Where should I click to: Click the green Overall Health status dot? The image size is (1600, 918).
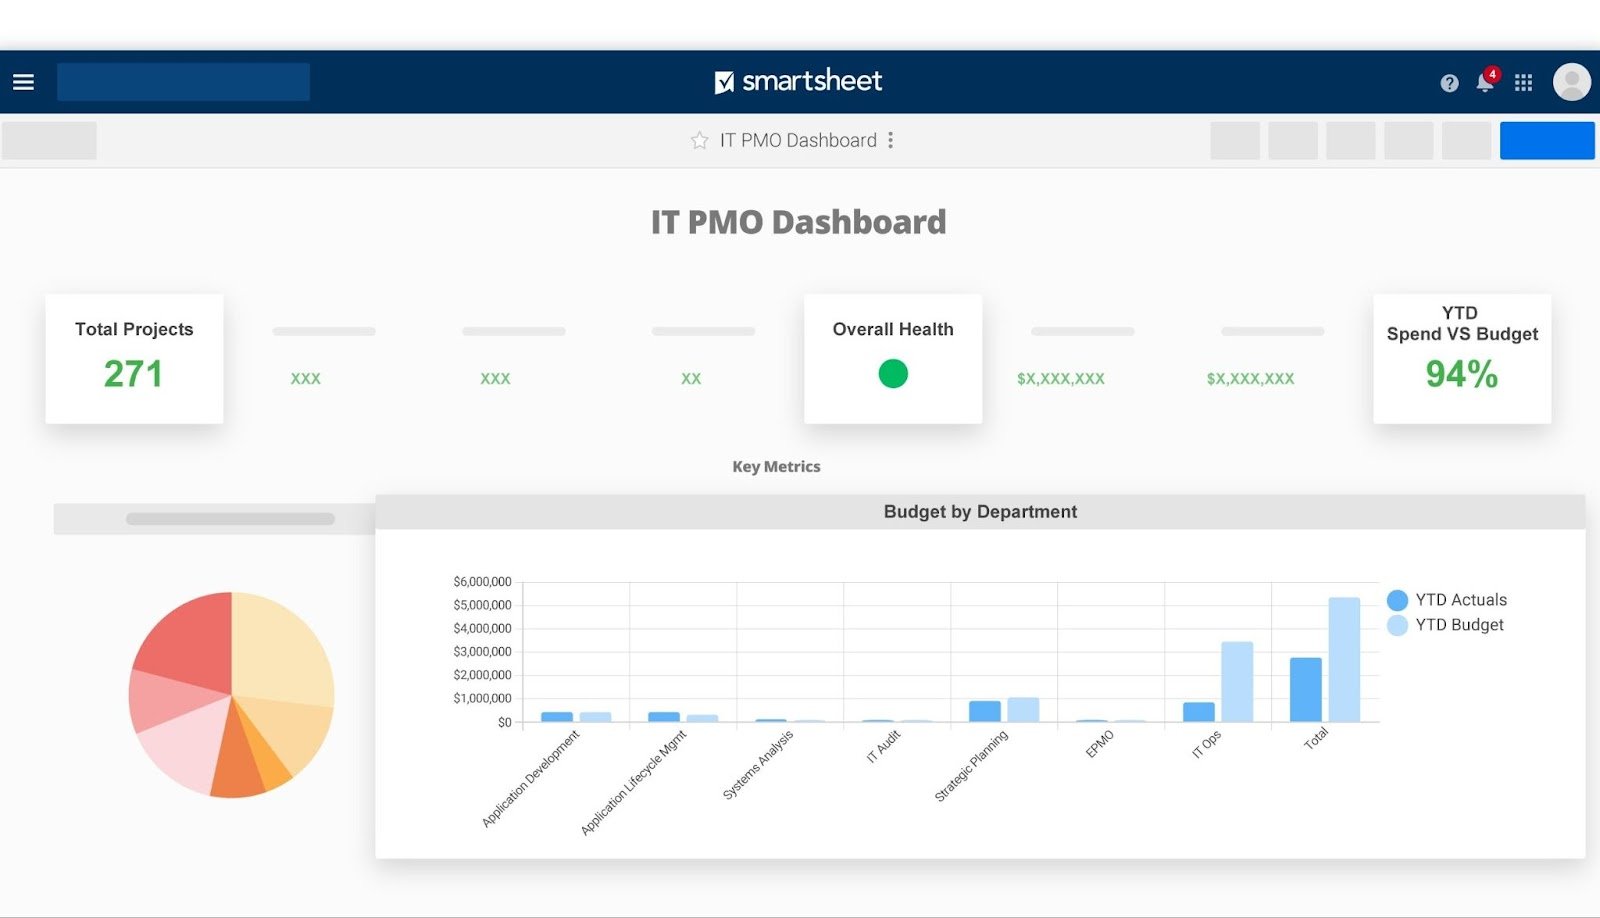892,373
